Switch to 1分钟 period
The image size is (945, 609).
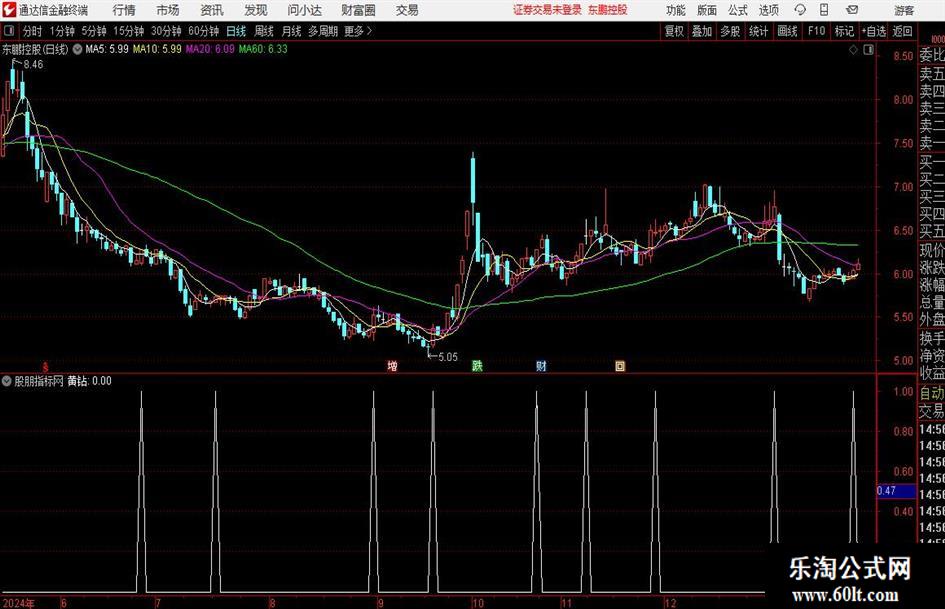[61, 31]
